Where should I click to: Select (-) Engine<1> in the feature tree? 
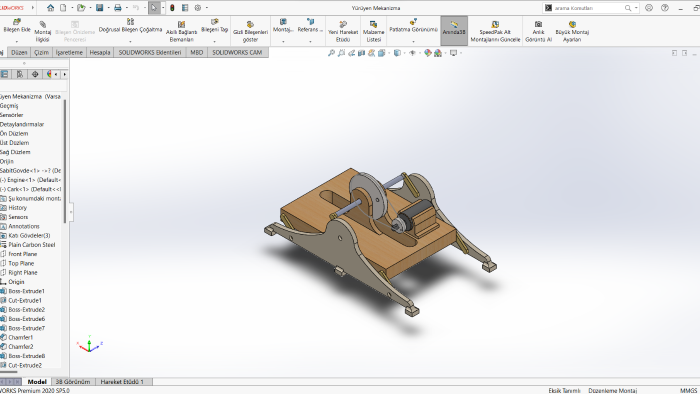(30, 180)
